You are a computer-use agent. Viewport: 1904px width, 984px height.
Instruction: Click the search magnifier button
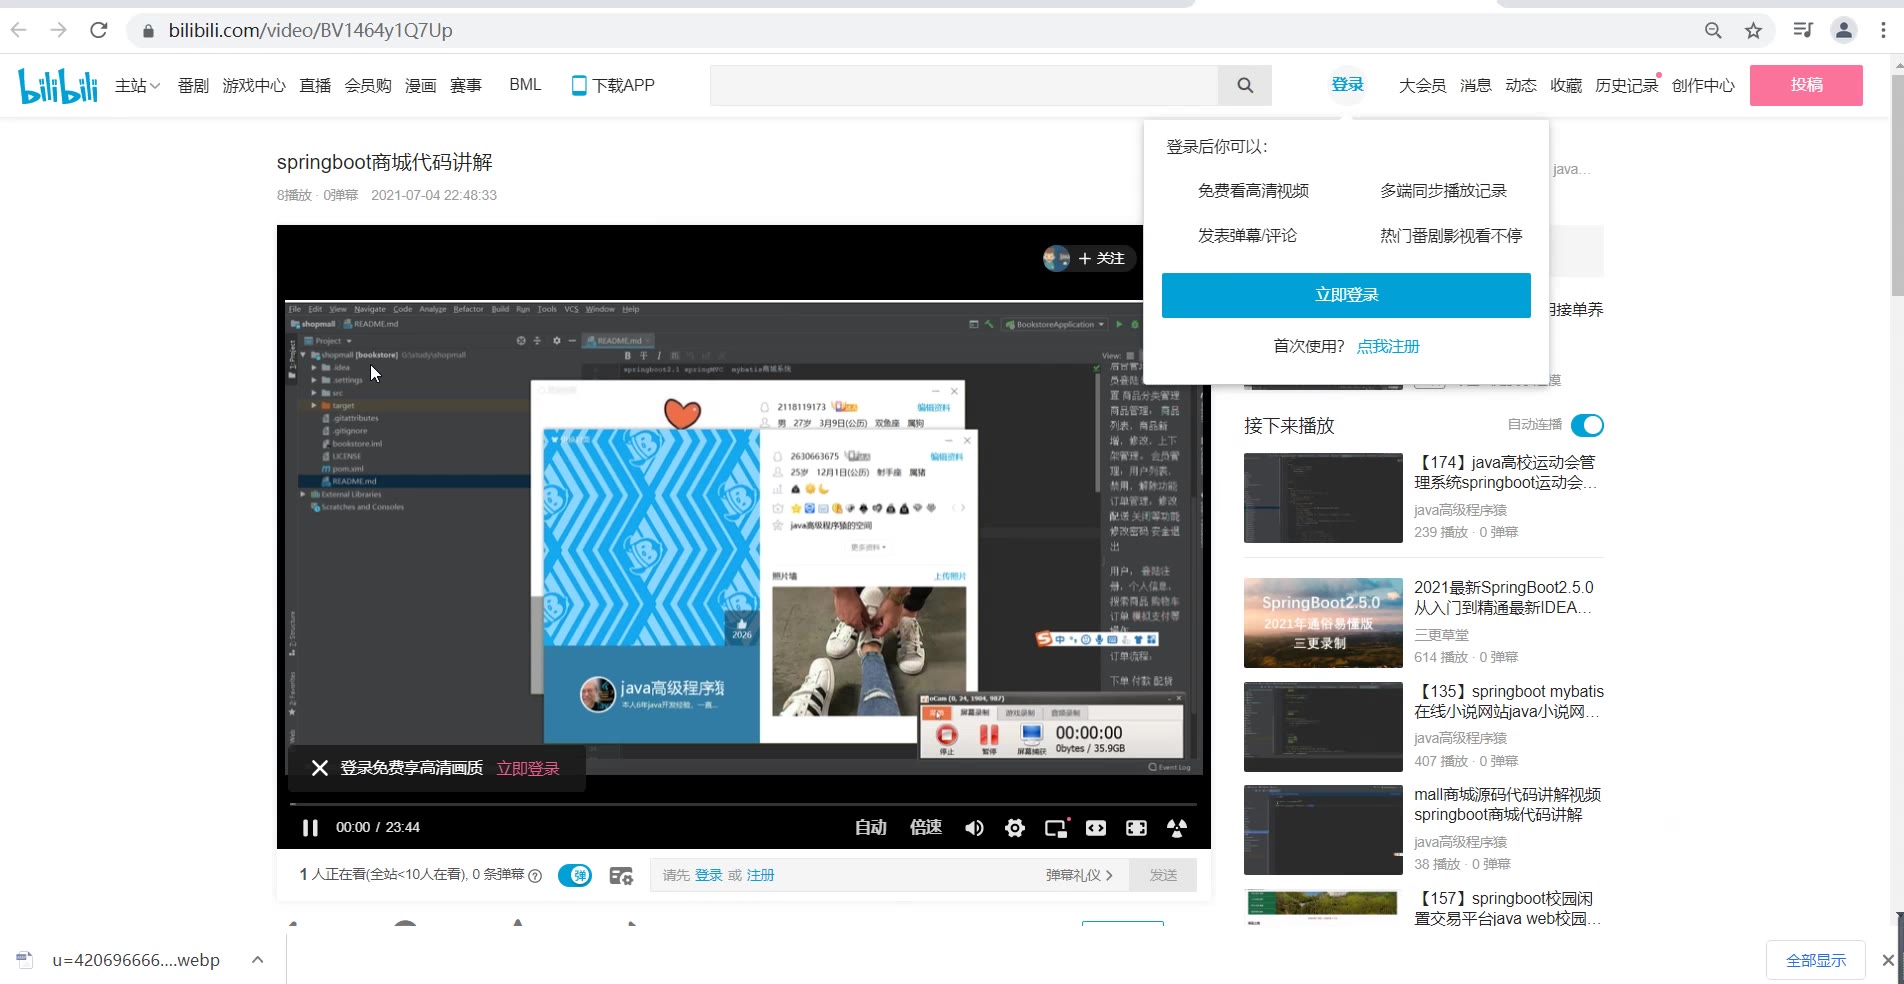point(1245,86)
